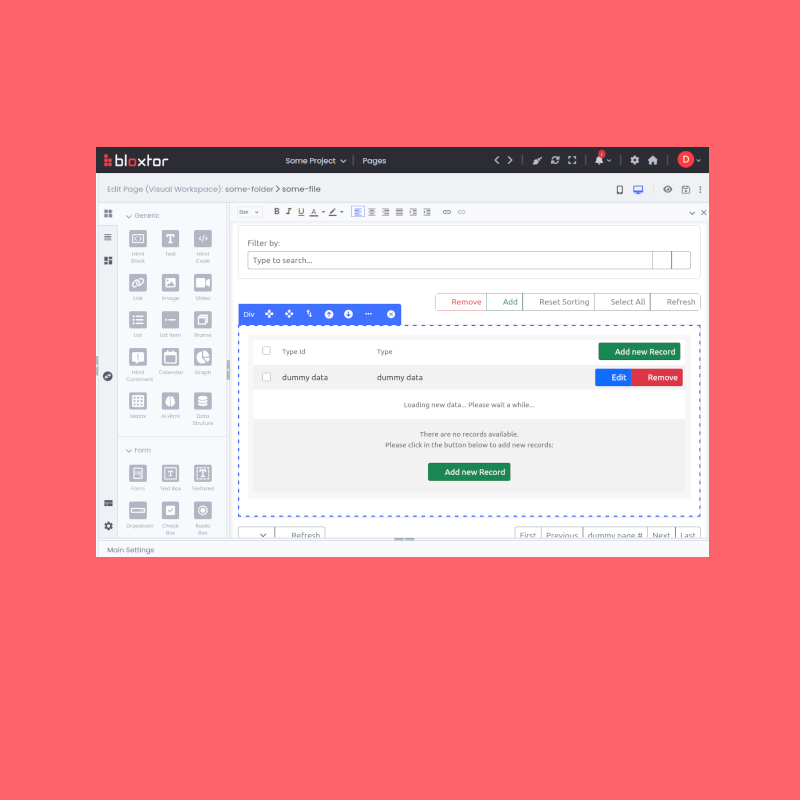Save the page with the disk icon
800x800 pixels.
point(686,190)
